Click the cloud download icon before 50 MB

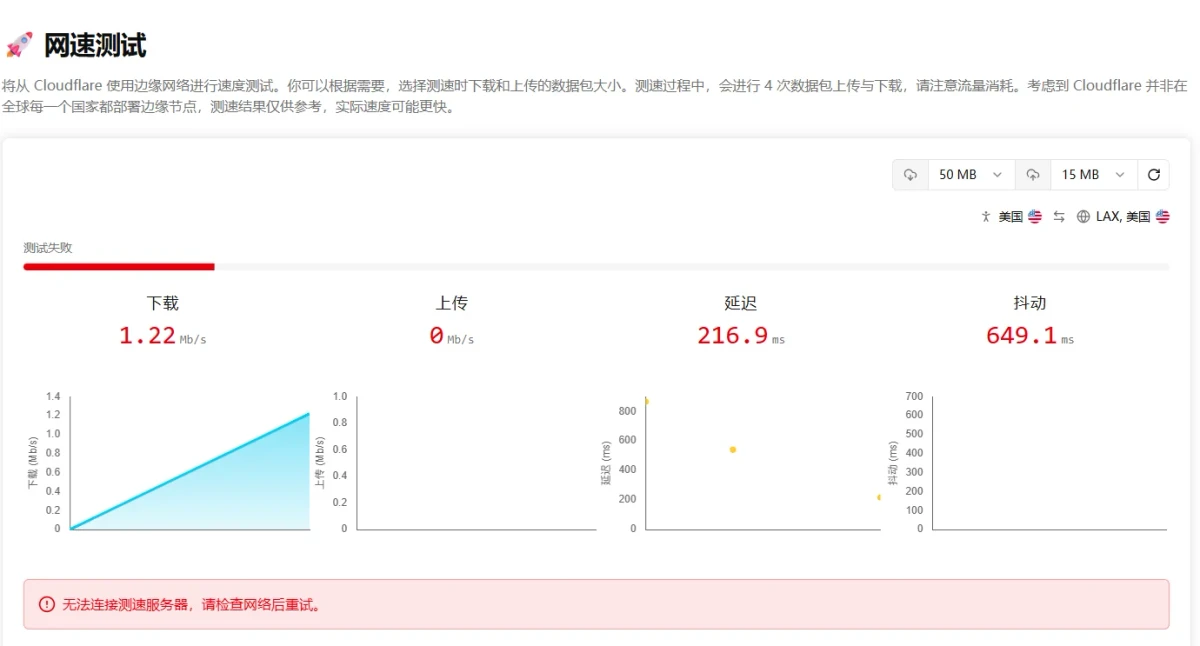pos(911,175)
